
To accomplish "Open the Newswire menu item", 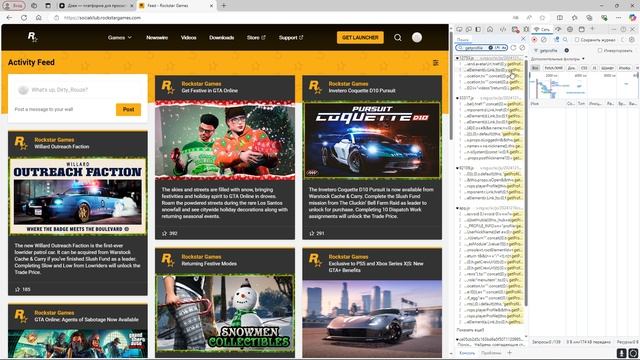I will (x=157, y=38).
